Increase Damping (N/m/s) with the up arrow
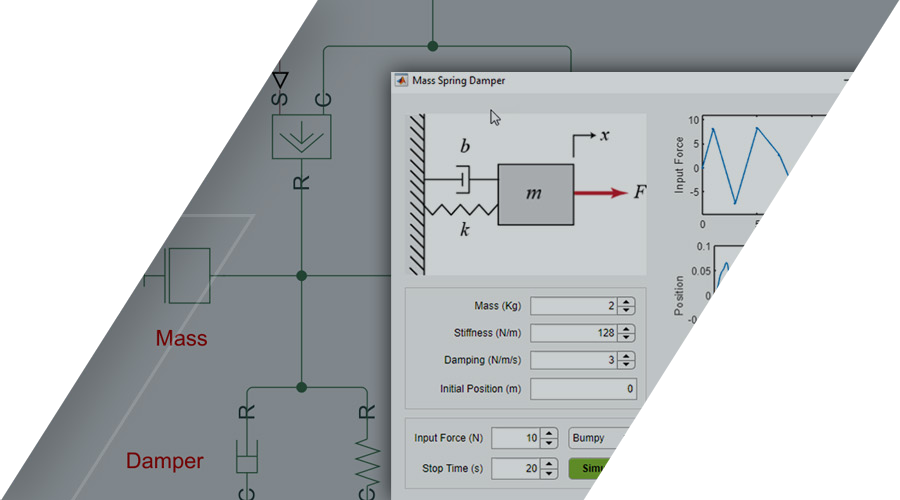 (626, 355)
